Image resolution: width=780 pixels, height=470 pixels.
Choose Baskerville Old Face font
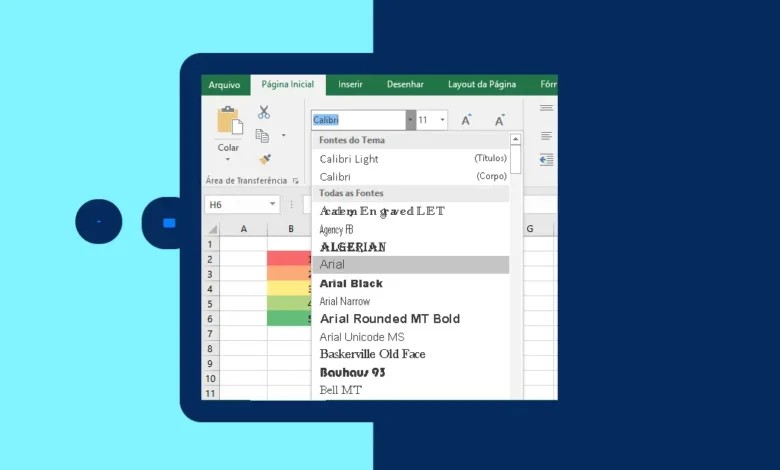411,354
